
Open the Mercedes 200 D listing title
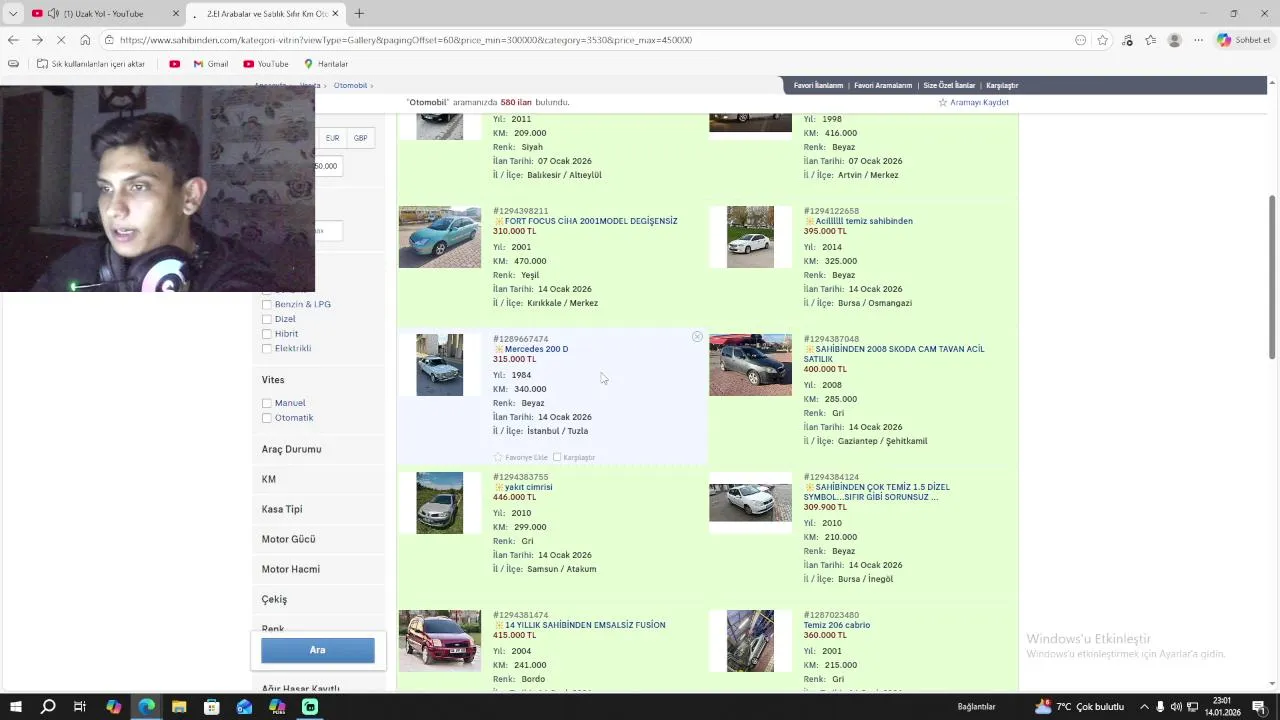tap(536, 349)
